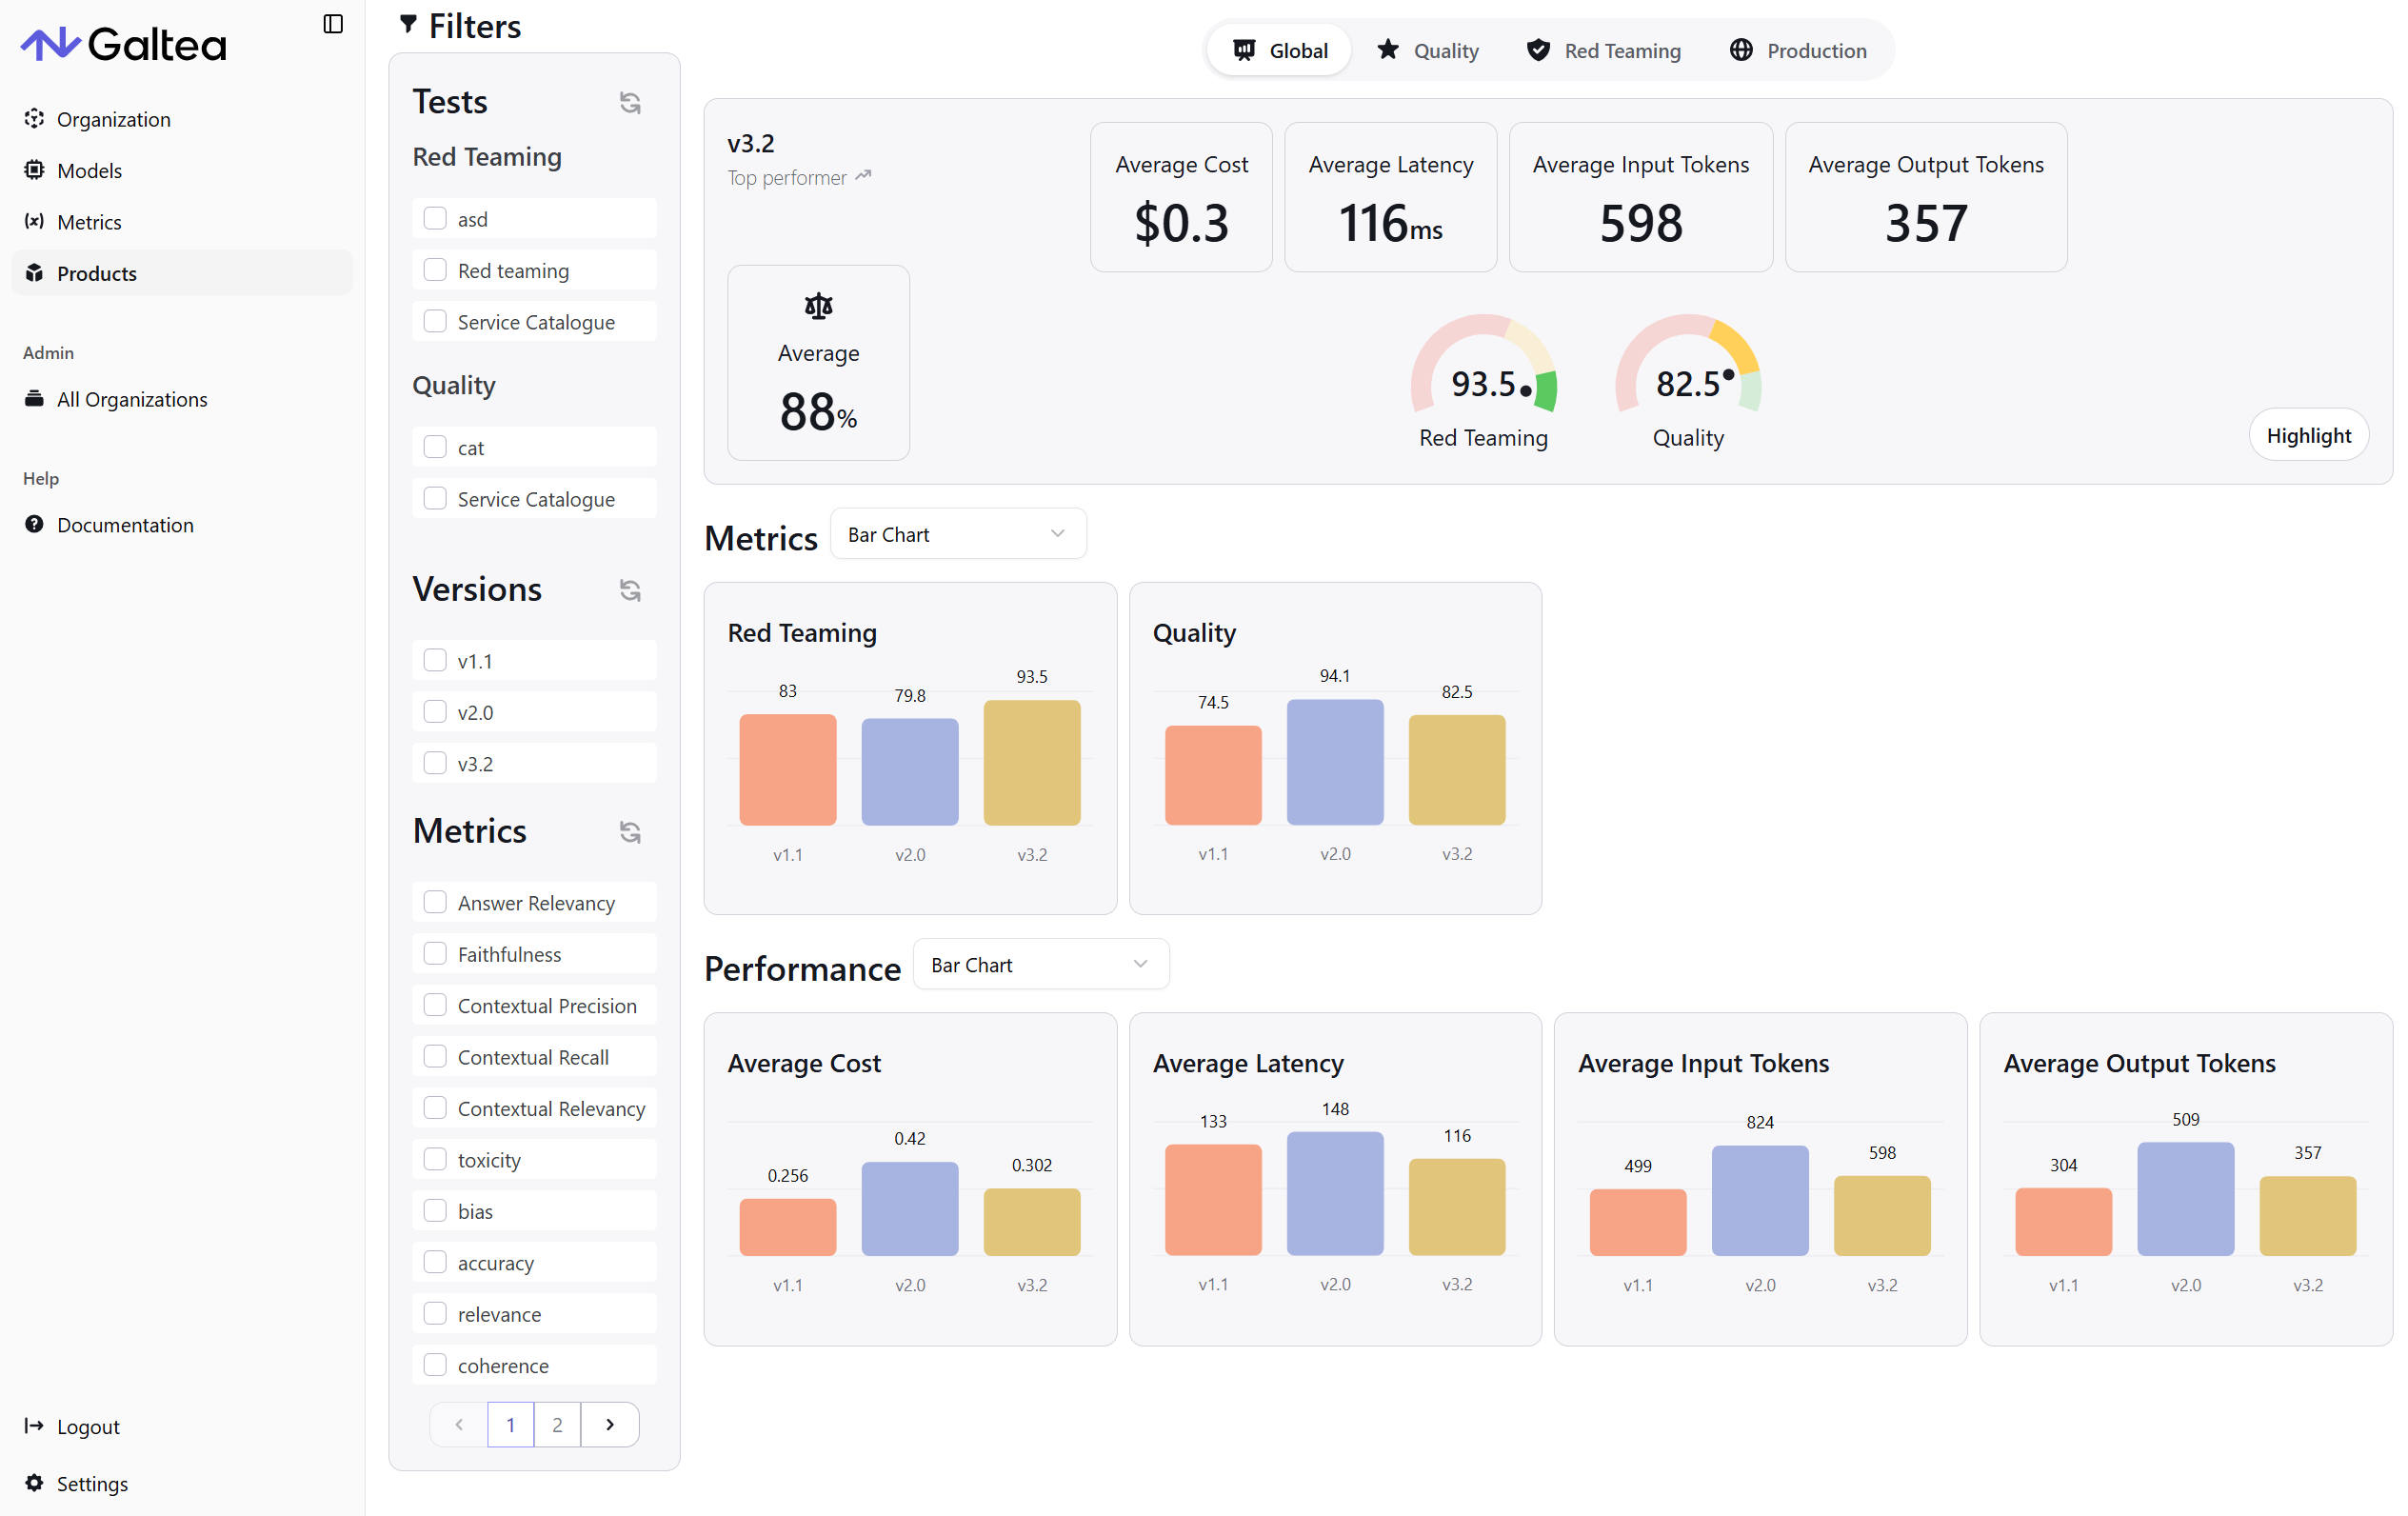
Task: Switch to the Quality tab
Action: pos(1428,49)
